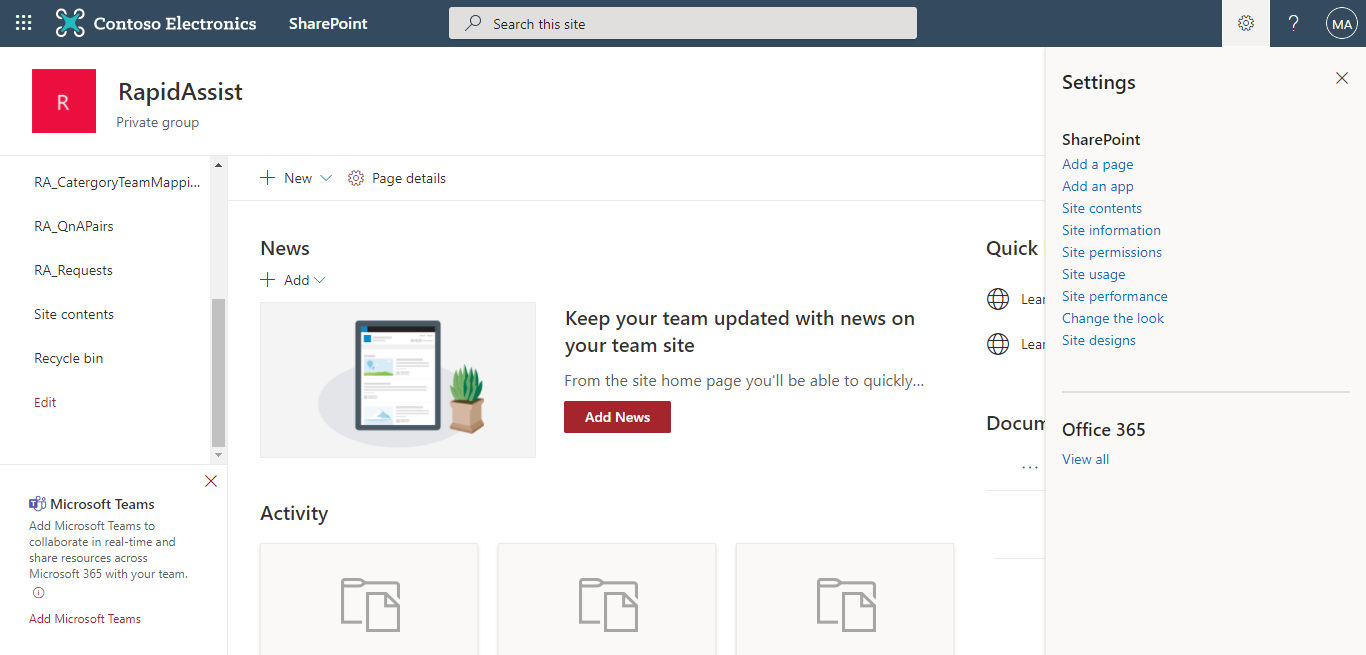Click the first globe icon under Quick links

pyautogui.click(x=998, y=298)
